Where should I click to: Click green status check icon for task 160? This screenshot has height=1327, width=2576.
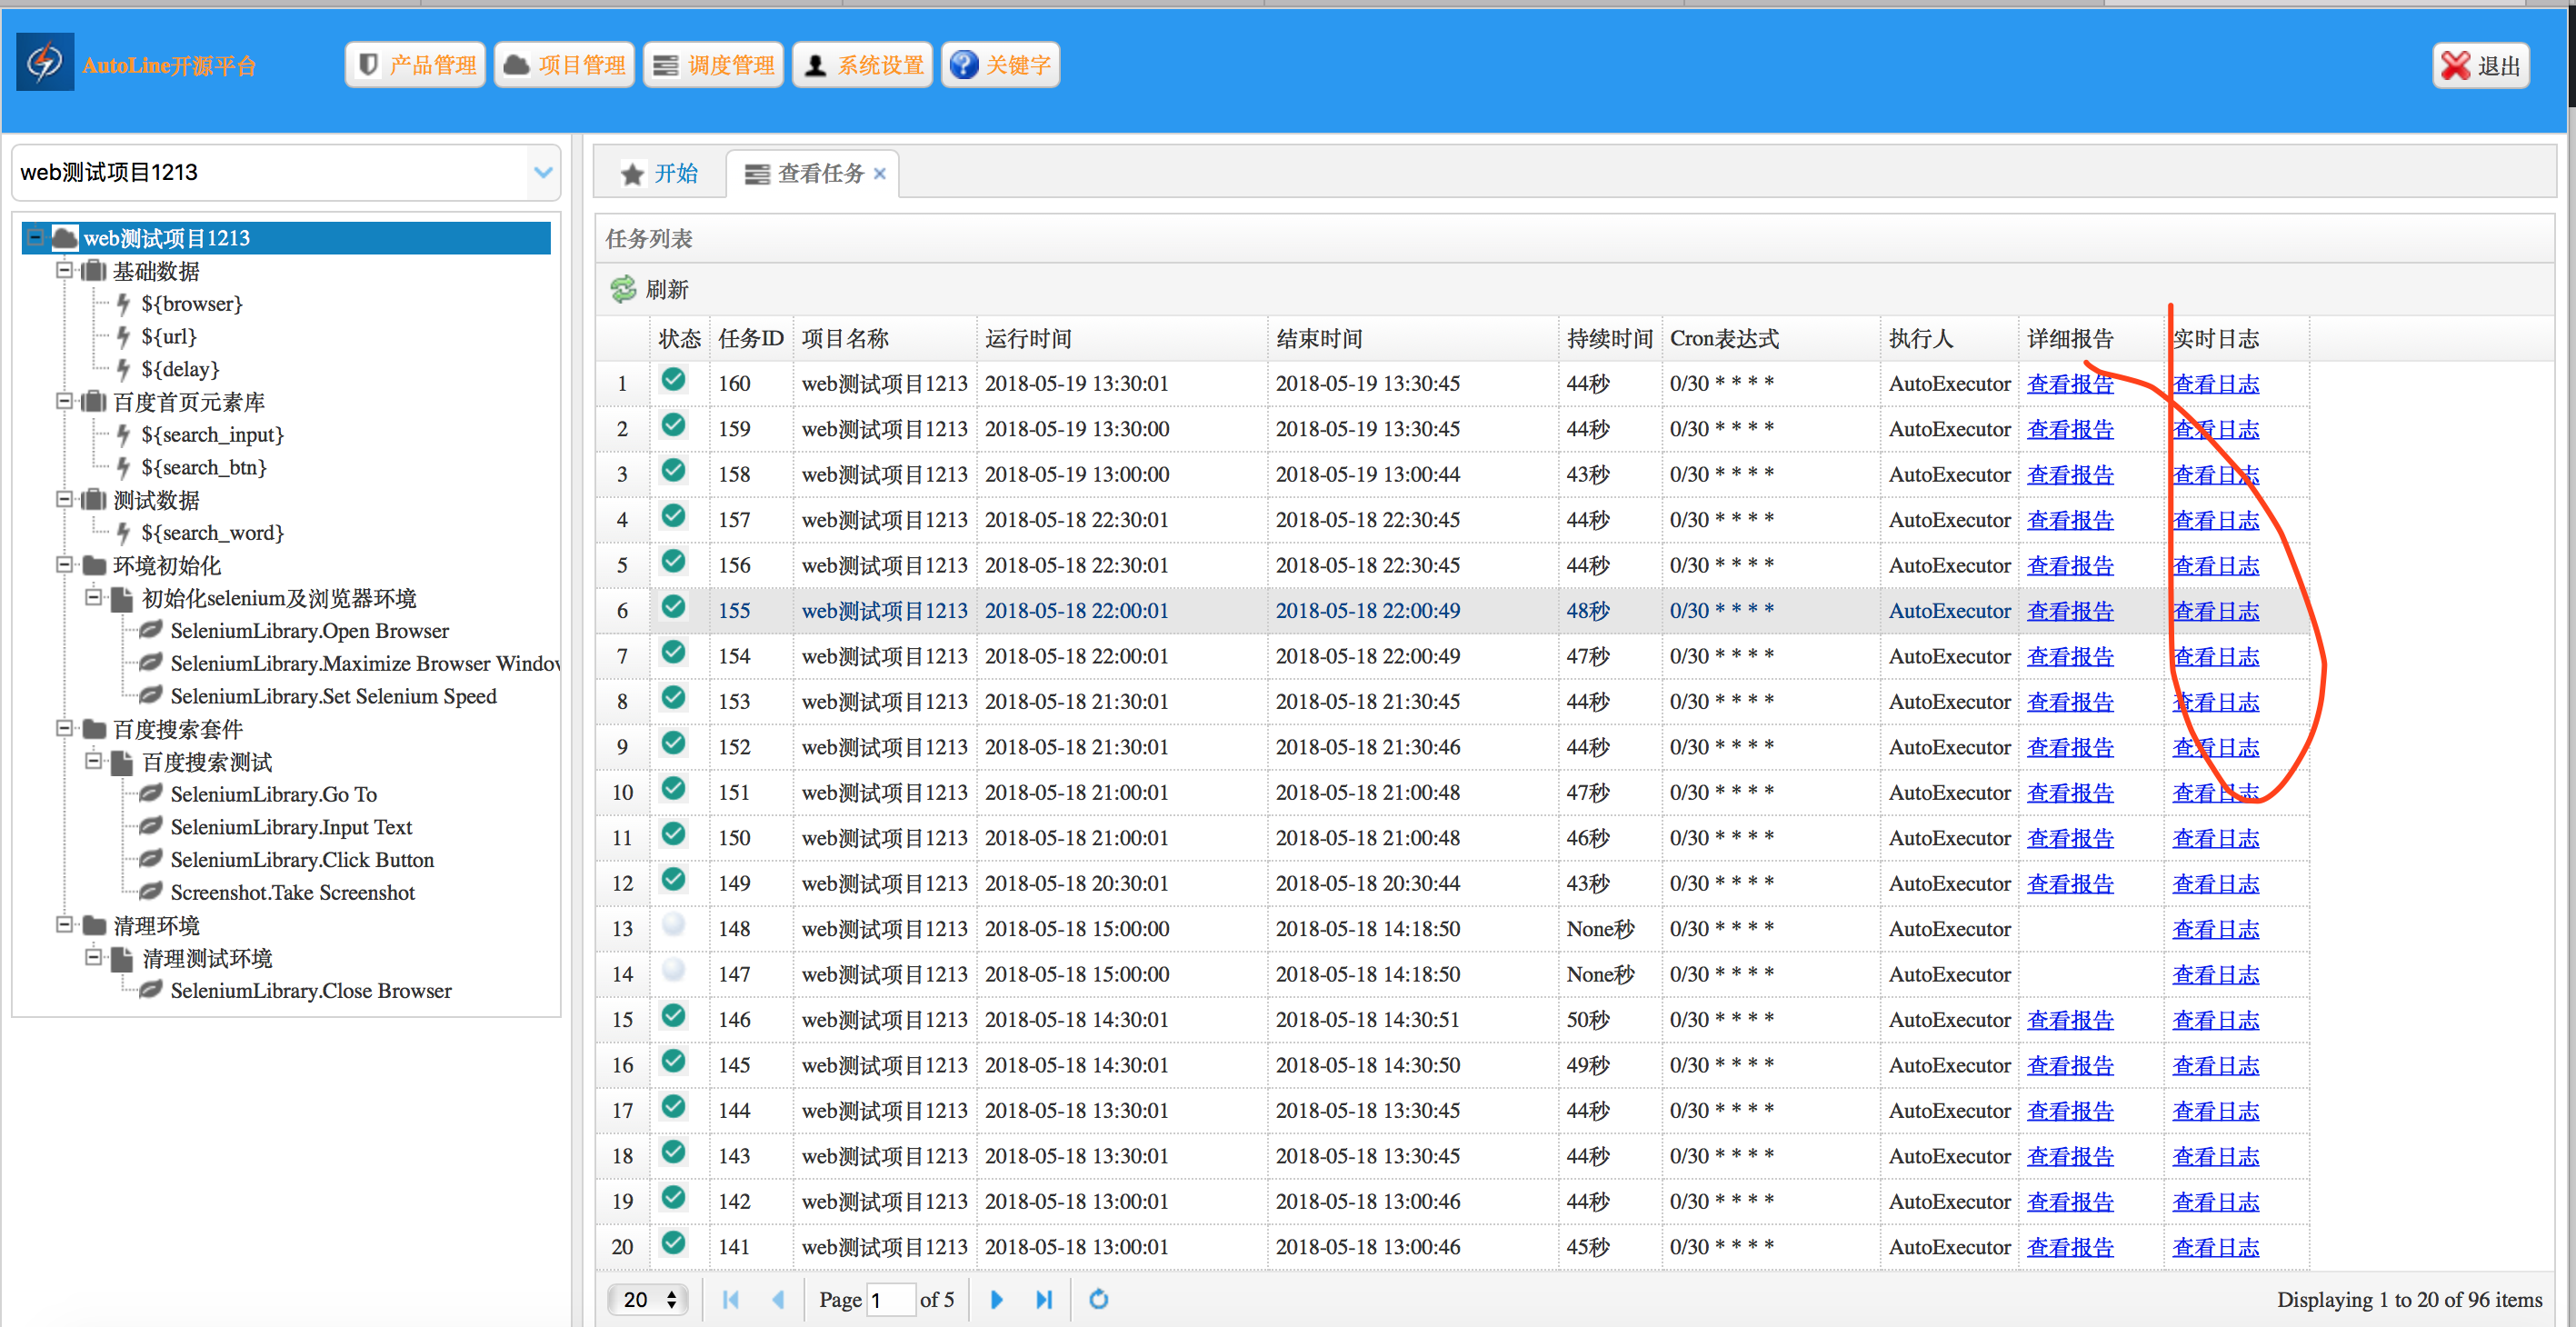[x=674, y=380]
